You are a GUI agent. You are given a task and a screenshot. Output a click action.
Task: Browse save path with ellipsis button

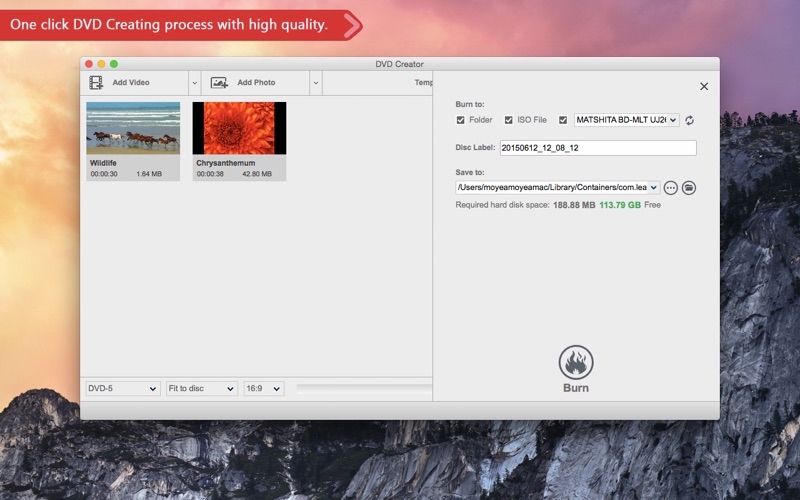coord(670,188)
